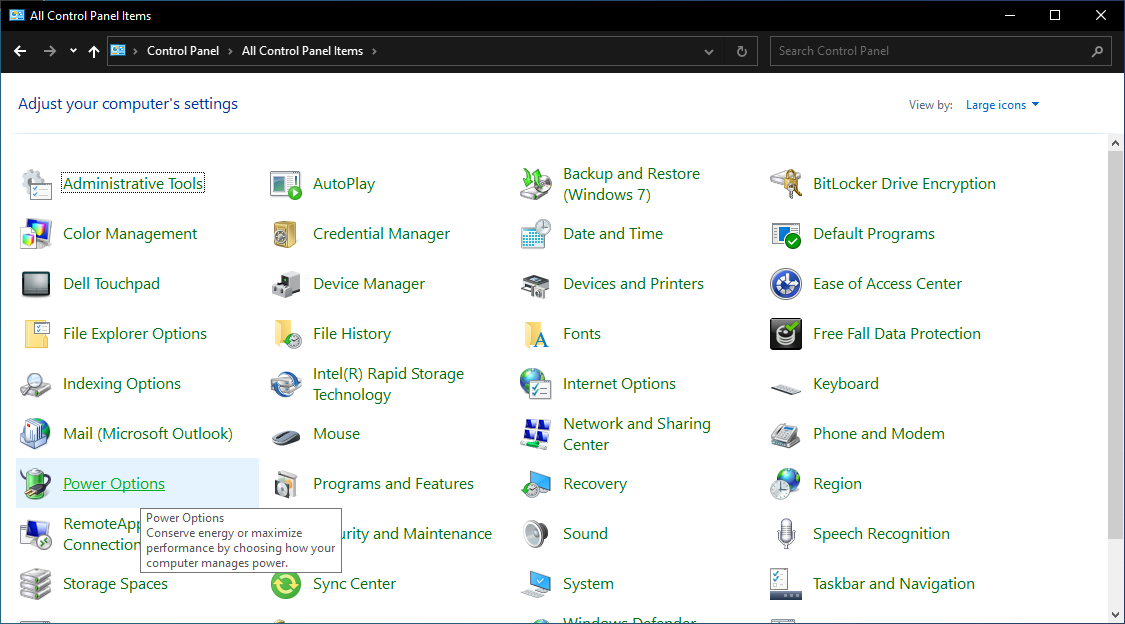The height and width of the screenshot is (624, 1125).
Task: Open the Free Fall Data Protection icon
Action: click(x=786, y=334)
